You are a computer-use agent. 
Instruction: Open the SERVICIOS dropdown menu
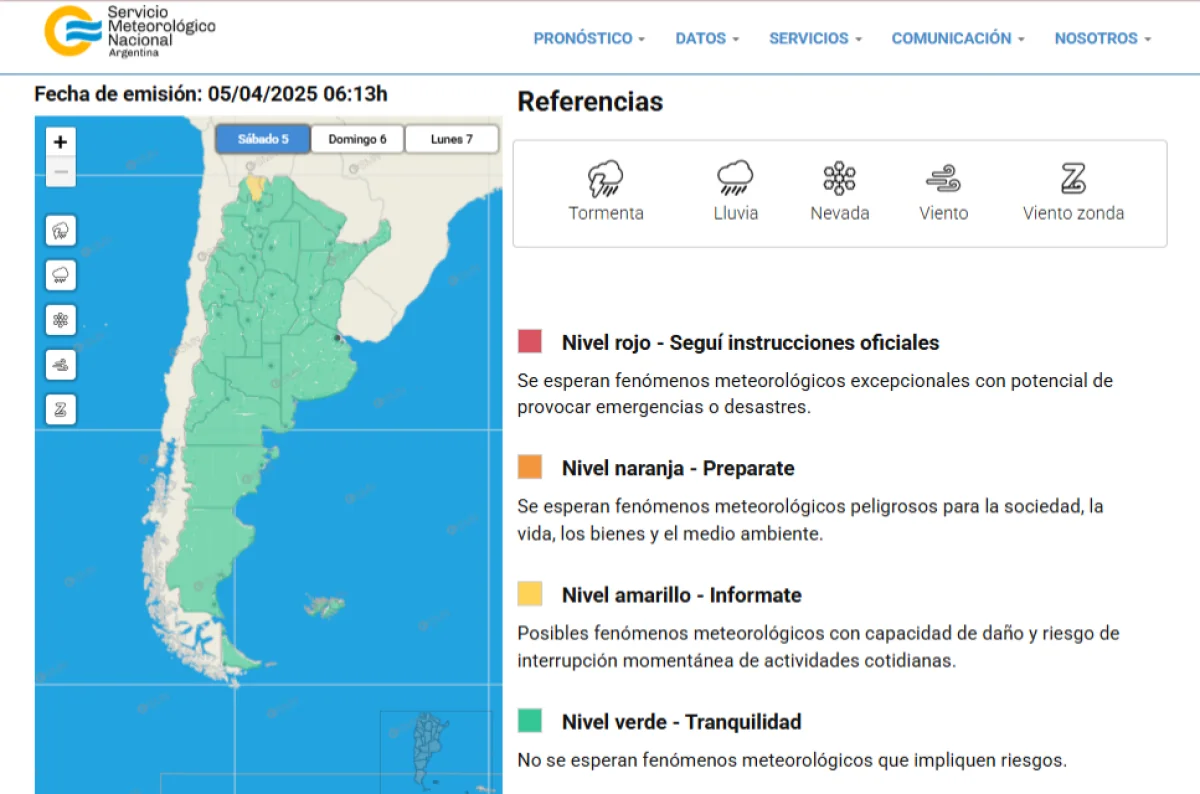pos(814,38)
